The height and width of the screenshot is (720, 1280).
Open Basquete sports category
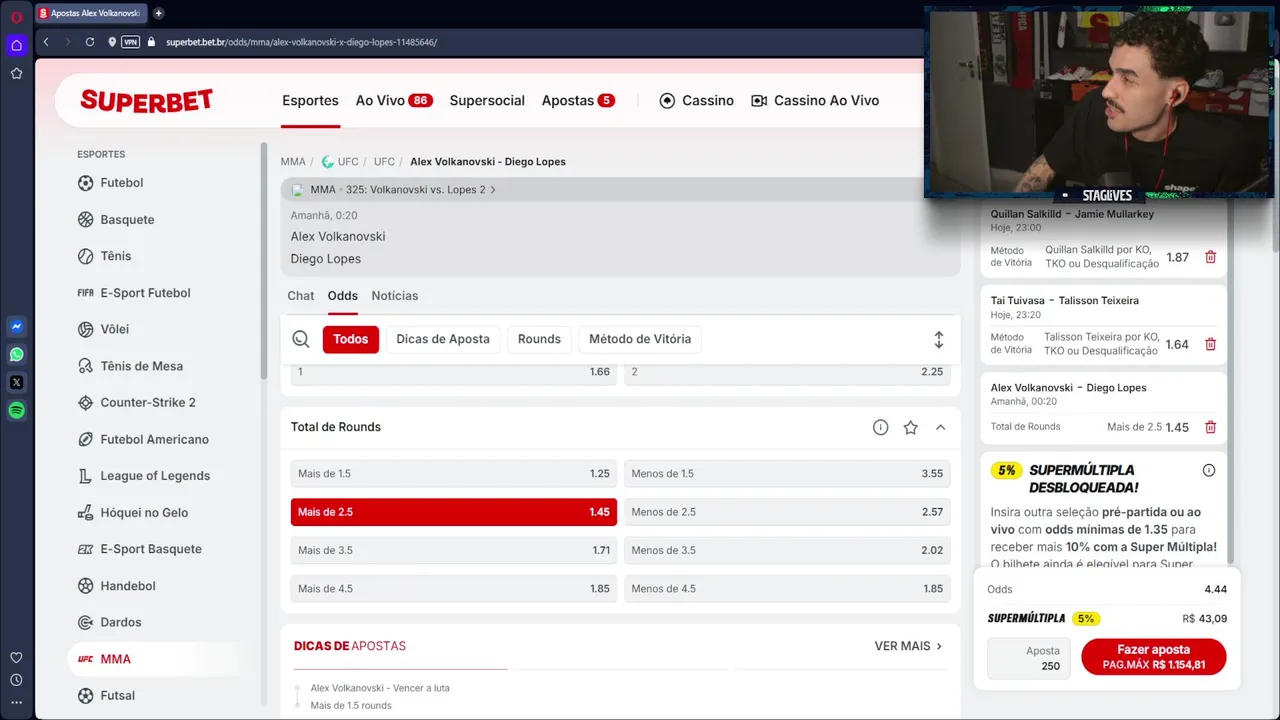pyautogui.click(x=127, y=220)
